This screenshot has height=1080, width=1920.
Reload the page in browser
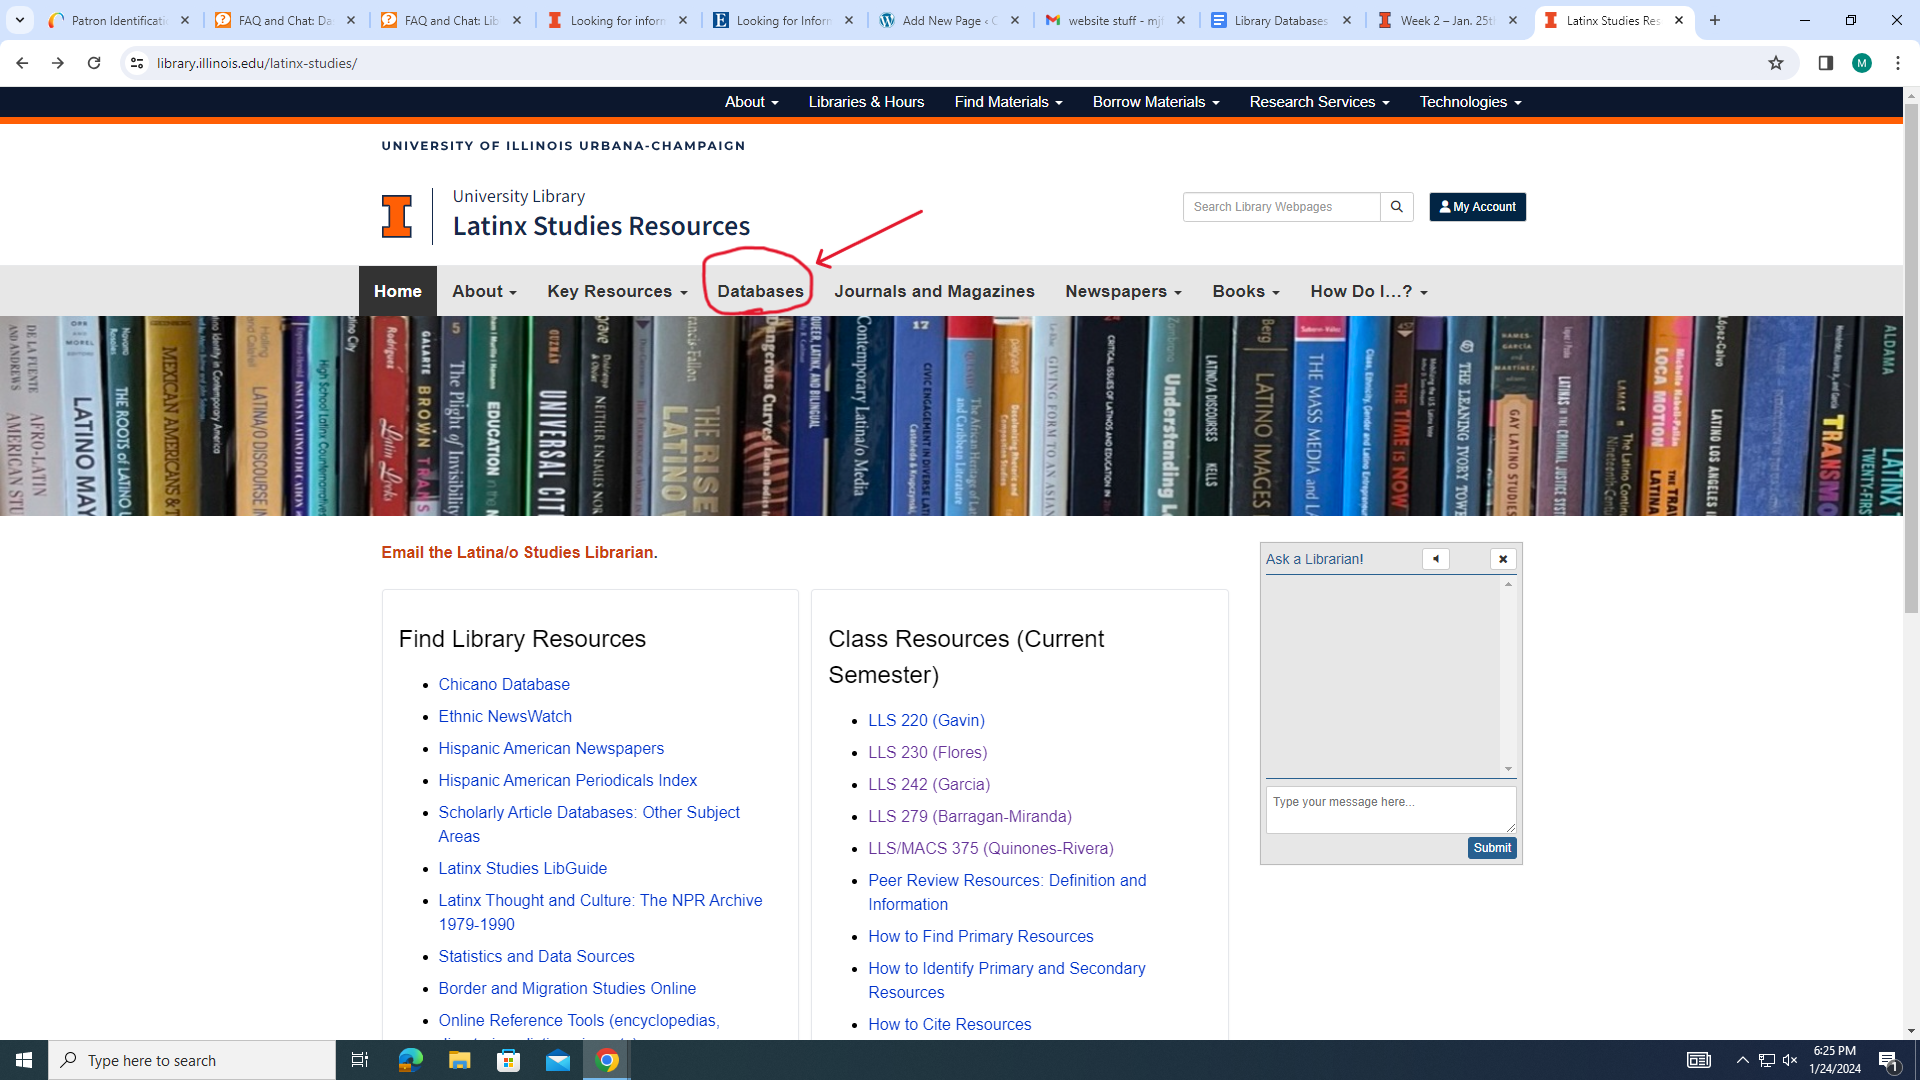(x=94, y=63)
